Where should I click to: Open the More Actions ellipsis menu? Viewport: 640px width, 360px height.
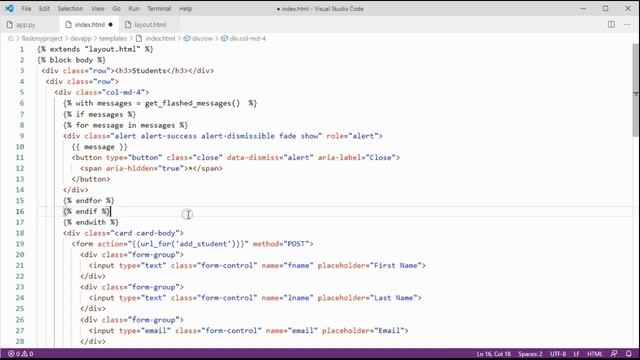[x=627, y=24]
